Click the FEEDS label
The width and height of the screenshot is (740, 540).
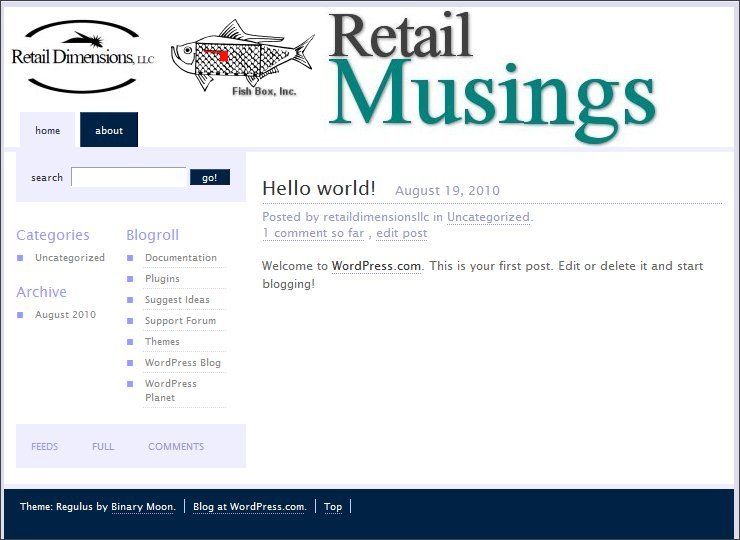[44, 447]
